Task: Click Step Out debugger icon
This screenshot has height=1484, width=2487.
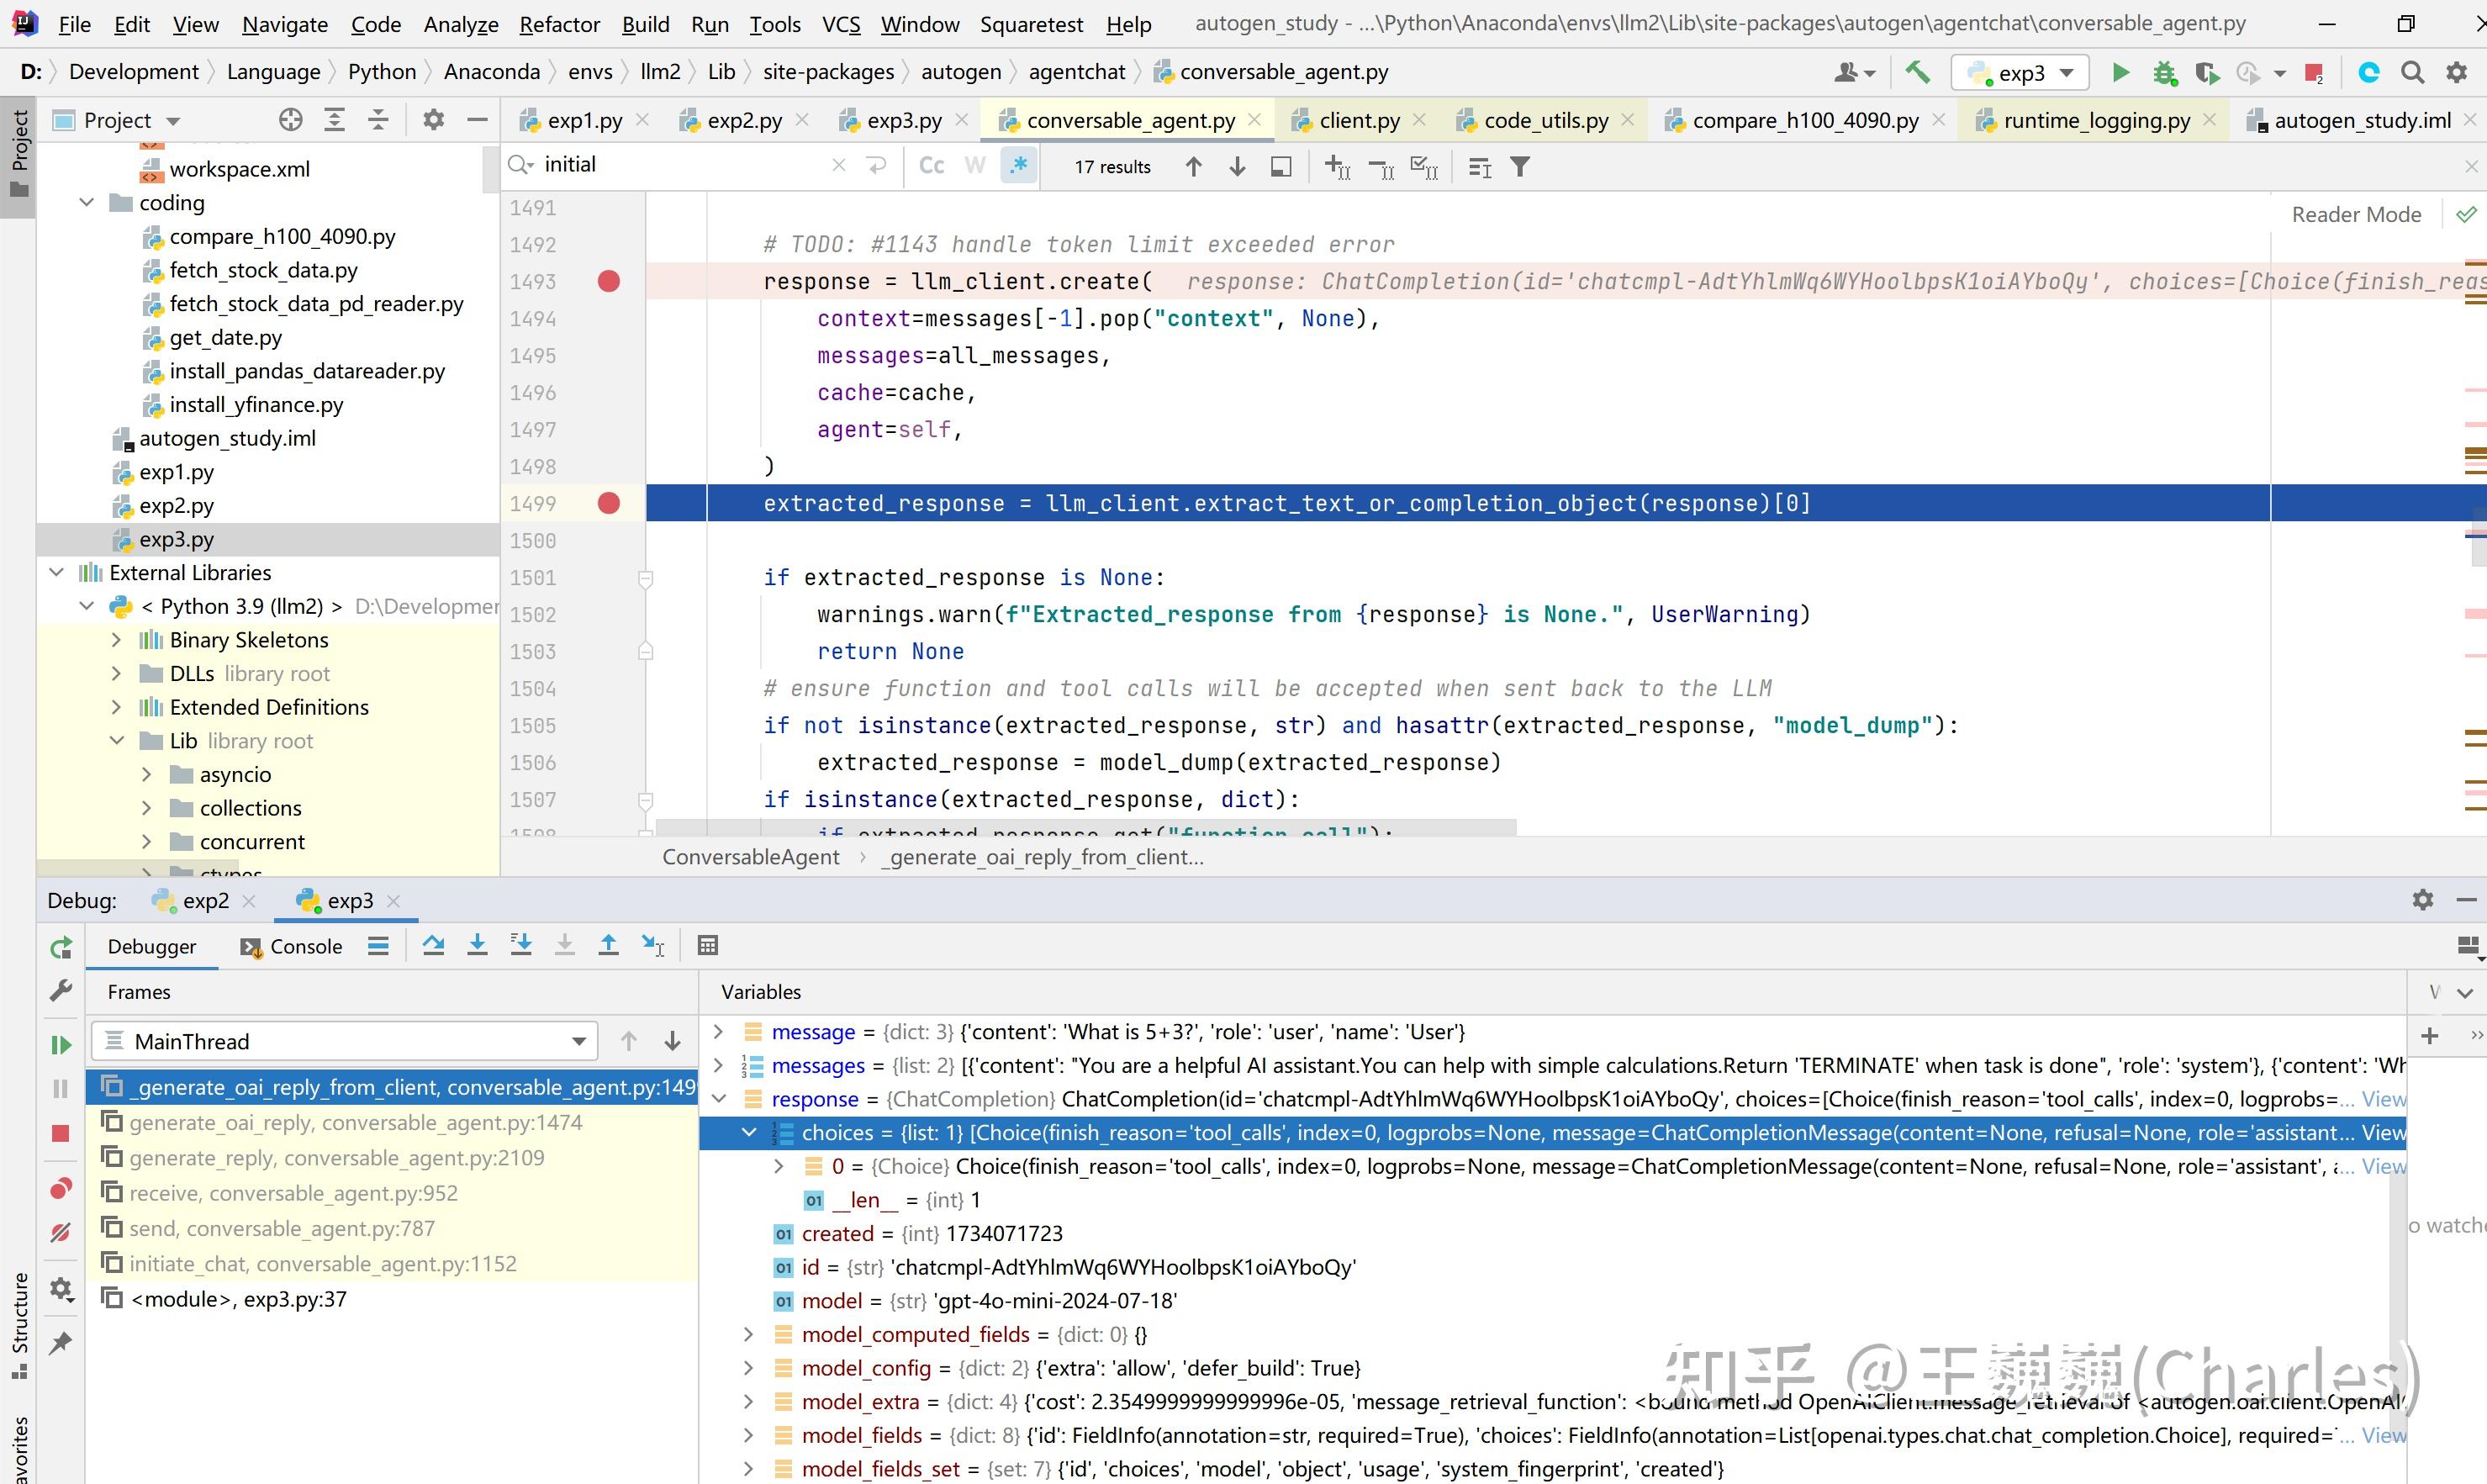Action: point(608,945)
